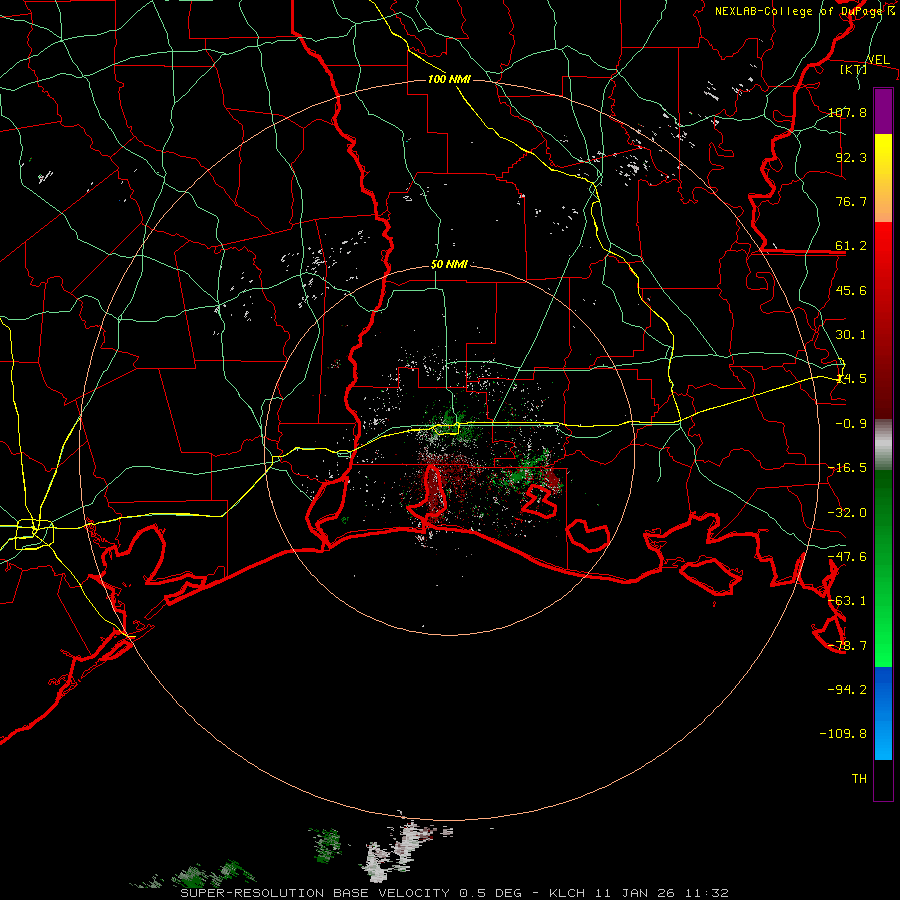Image resolution: width=900 pixels, height=900 pixels.
Task: Click the 45.6 velocity scale value
Action: pyautogui.click(x=851, y=290)
